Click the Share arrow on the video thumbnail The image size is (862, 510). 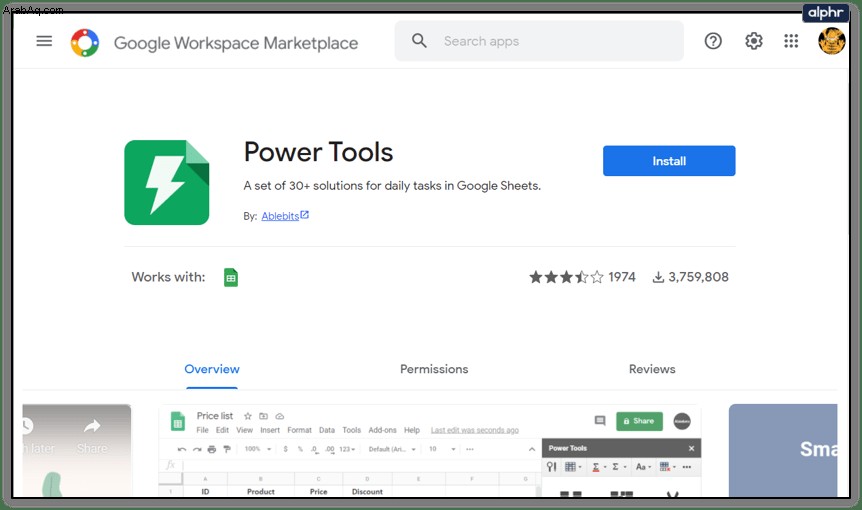pos(92,426)
